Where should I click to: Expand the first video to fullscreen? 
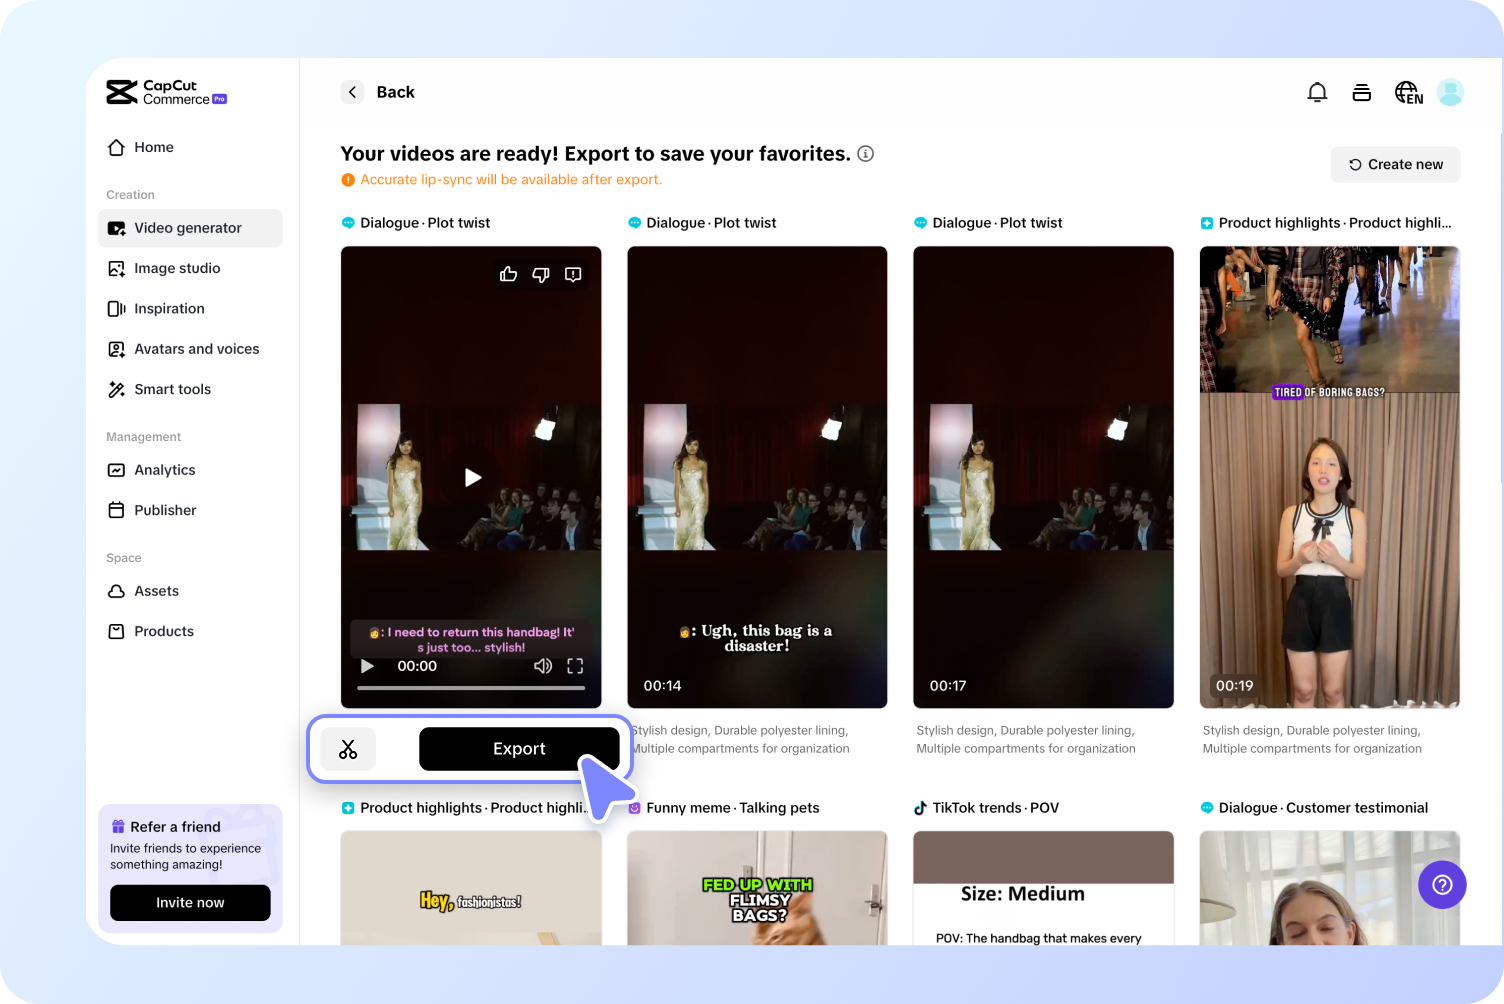point(575,666)
